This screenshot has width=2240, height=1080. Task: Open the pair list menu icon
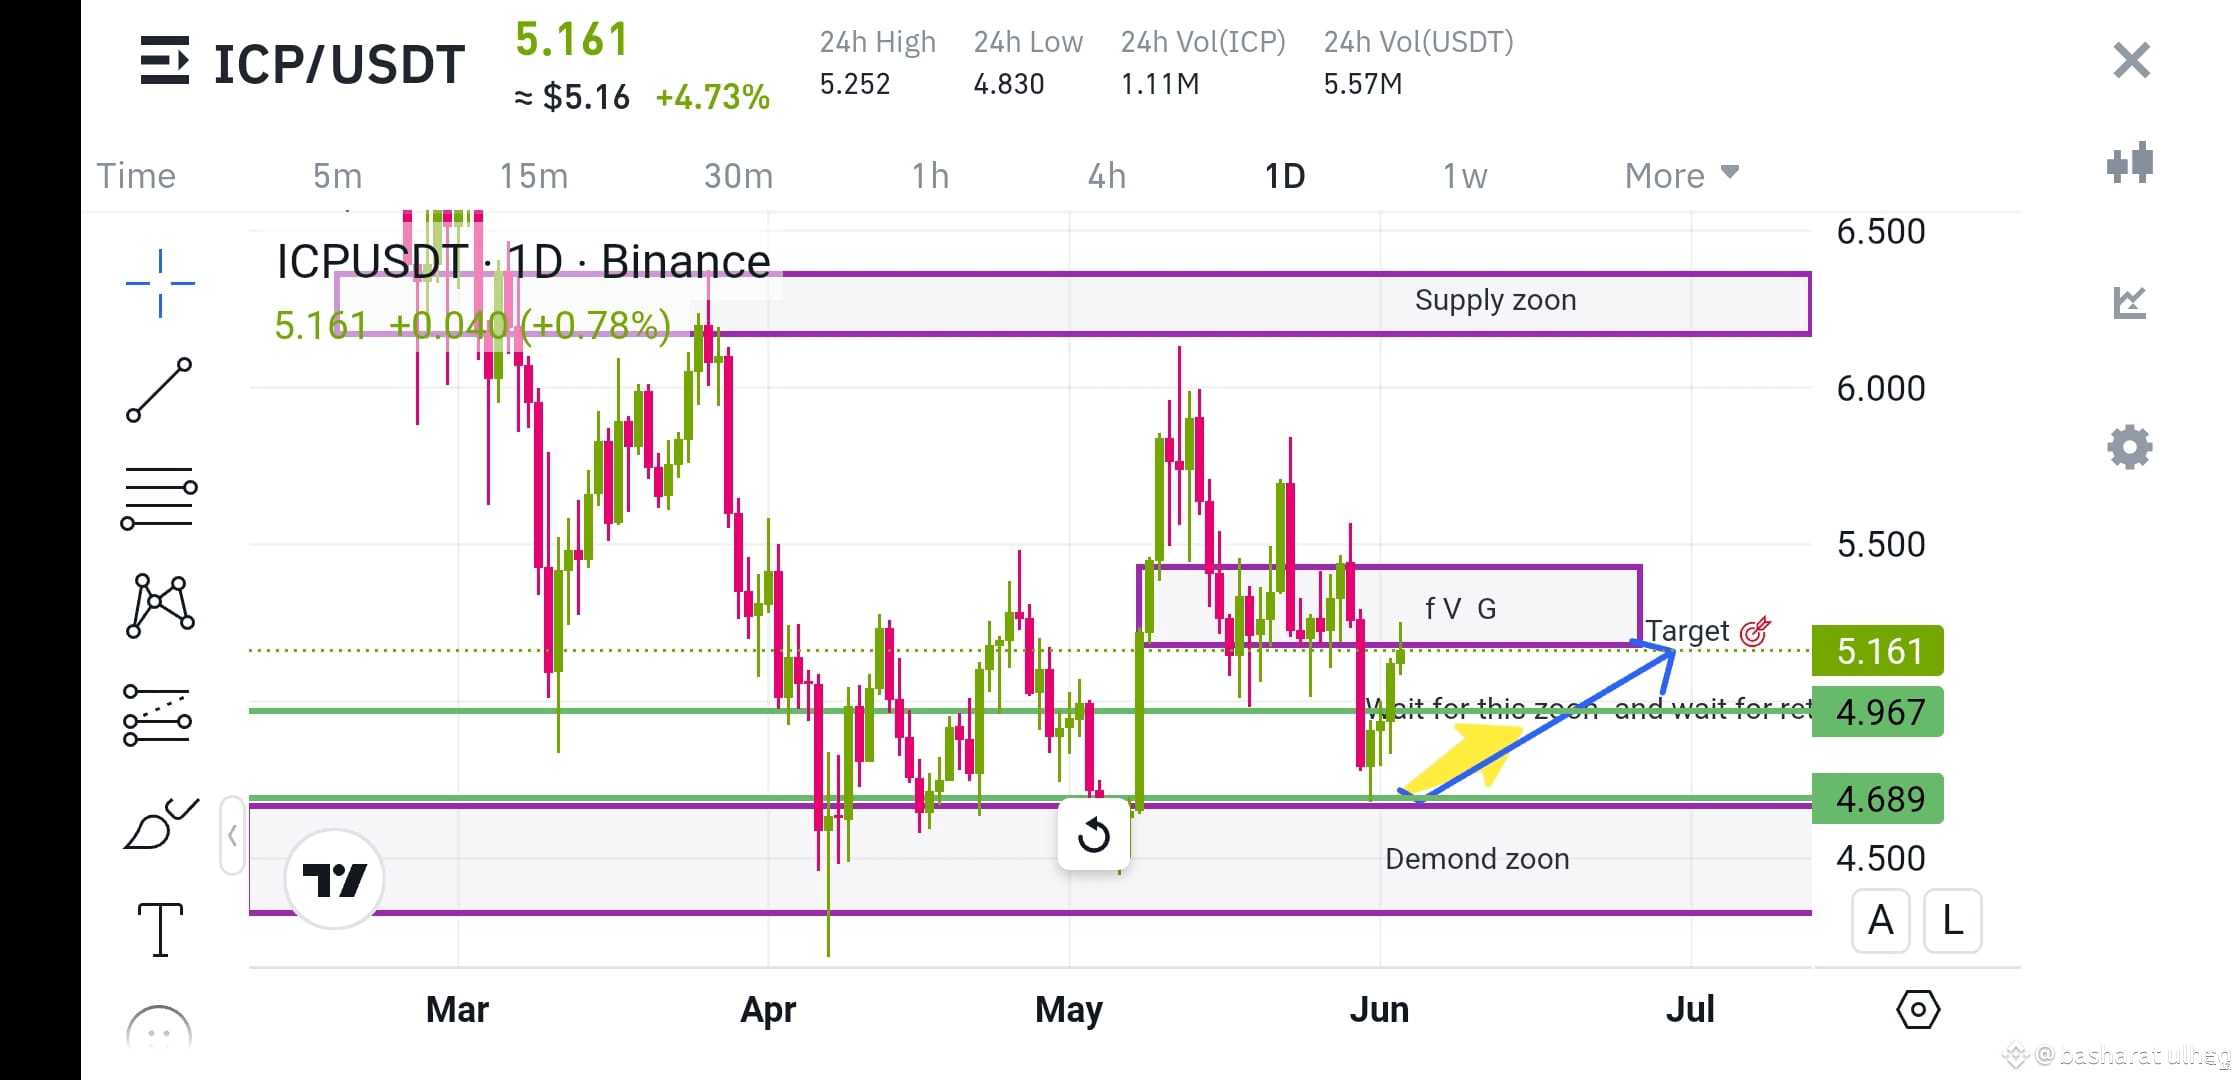164,61
